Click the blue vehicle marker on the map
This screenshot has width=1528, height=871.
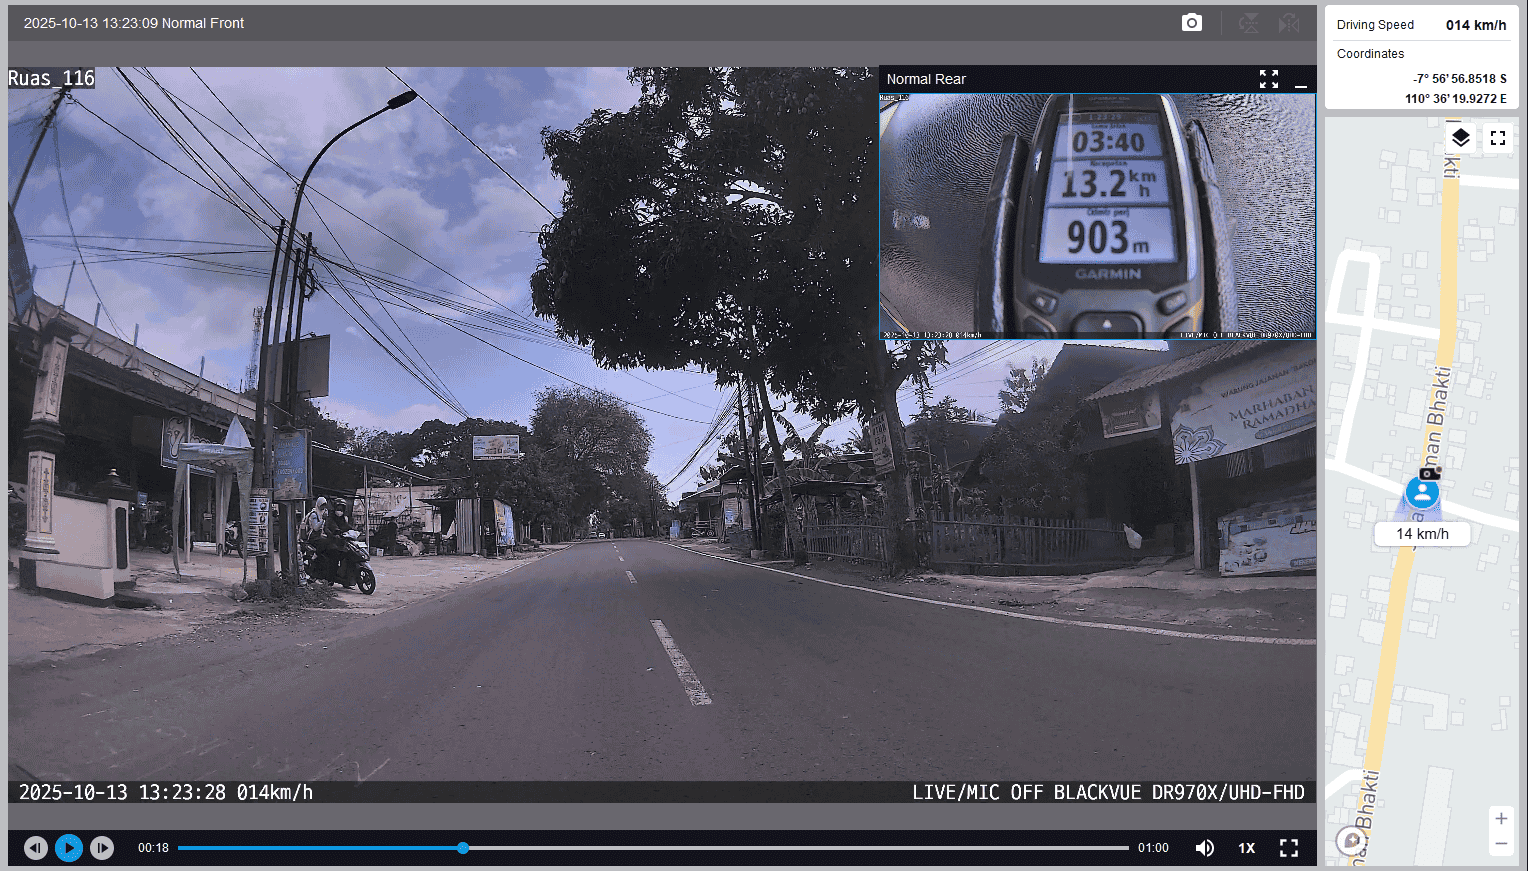coord(1422,492)
